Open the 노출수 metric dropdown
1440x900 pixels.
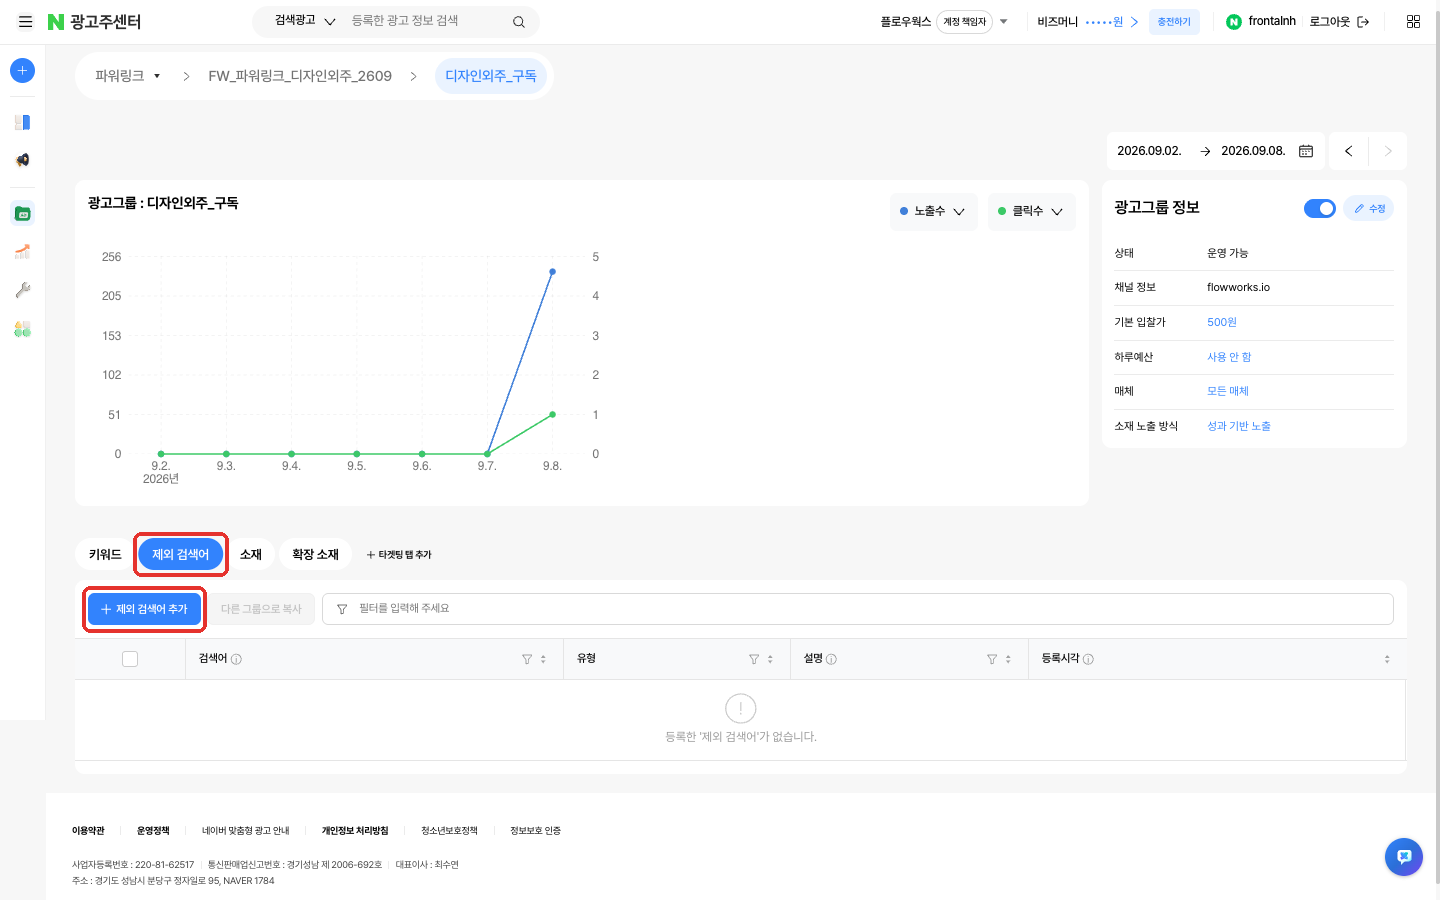tap(934, 212)
